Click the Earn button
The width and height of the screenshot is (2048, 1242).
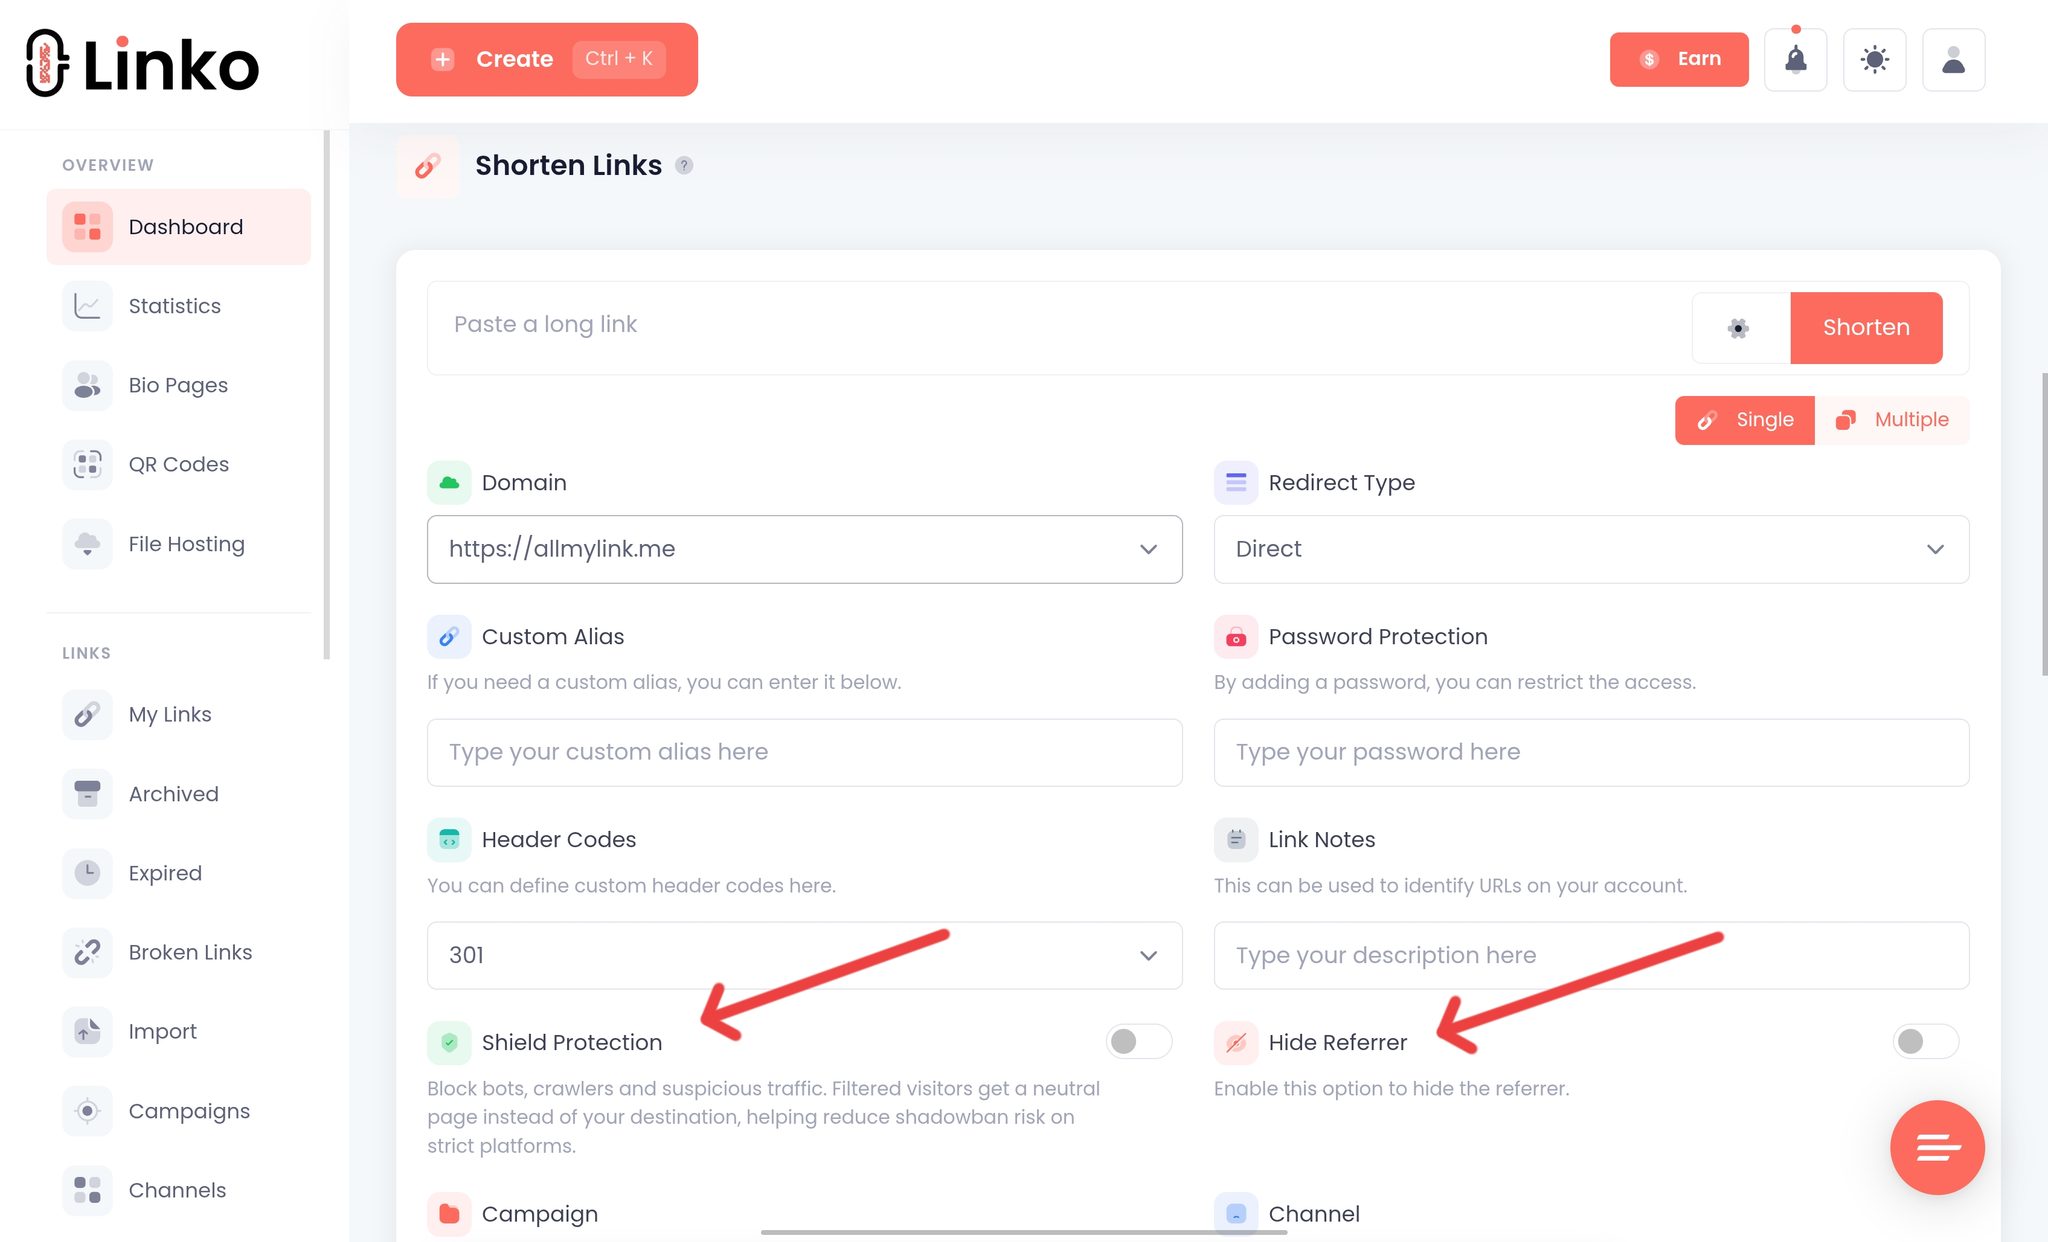1679,60
